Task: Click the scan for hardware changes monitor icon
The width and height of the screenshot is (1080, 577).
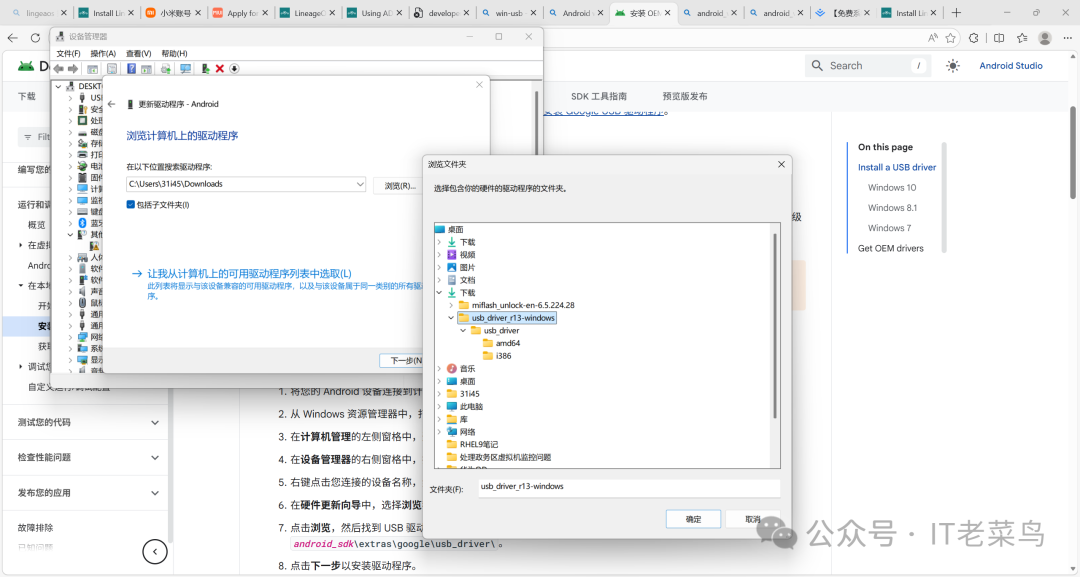Action: [x=185, y=68]
